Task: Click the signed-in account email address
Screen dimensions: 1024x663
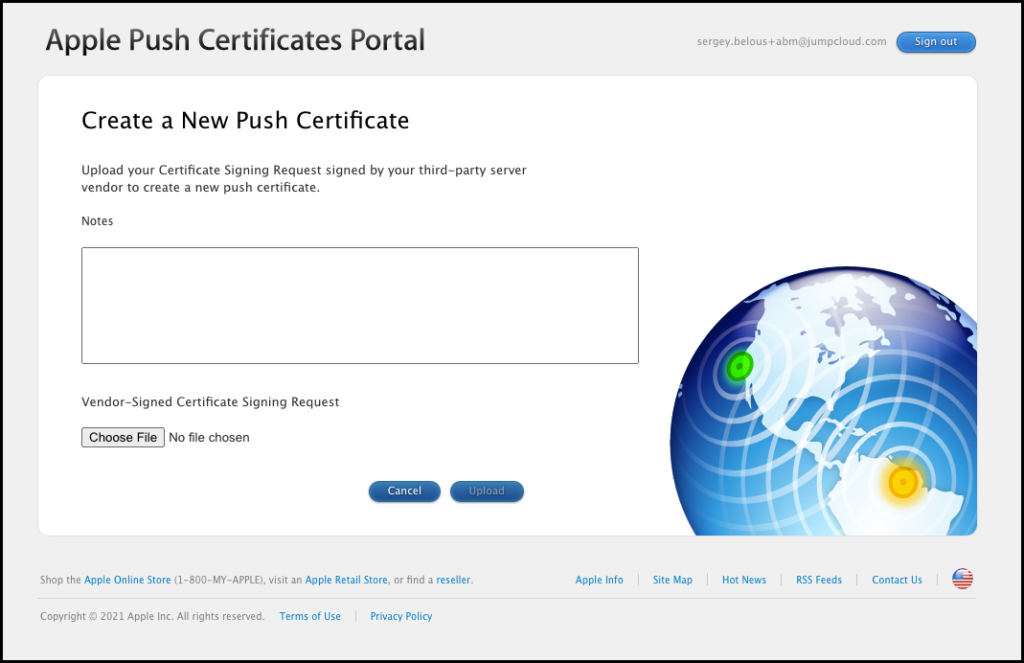Action: click(791, 42)
